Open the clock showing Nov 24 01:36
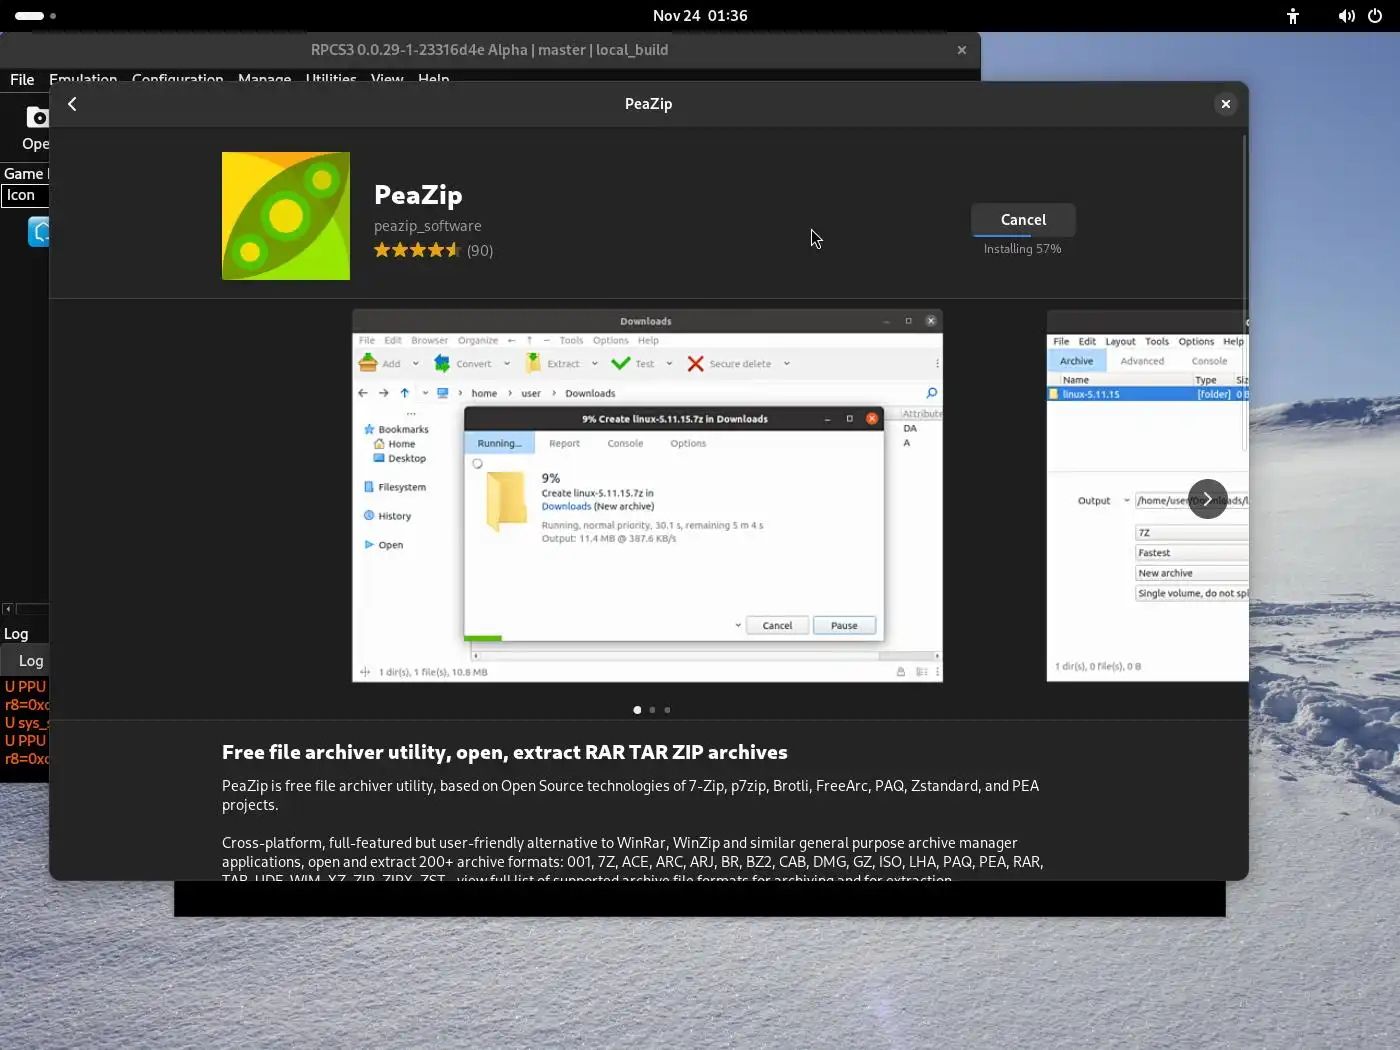Image resolution: width=1400 pixels, height=1050 pixels. (x=700, y=16)
